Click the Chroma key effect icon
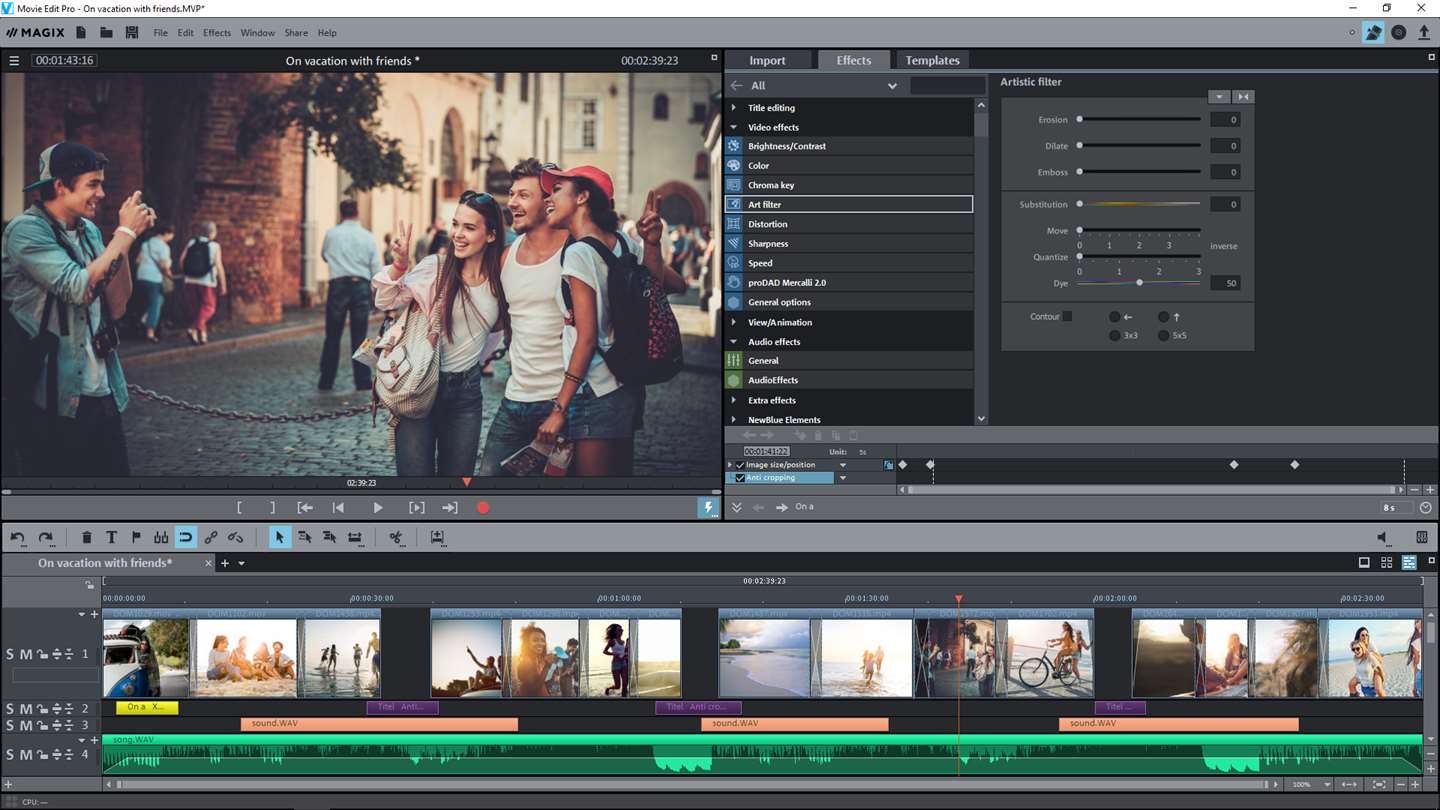The width and height of the screenshot is (1440, 810). tap(734, 185)
